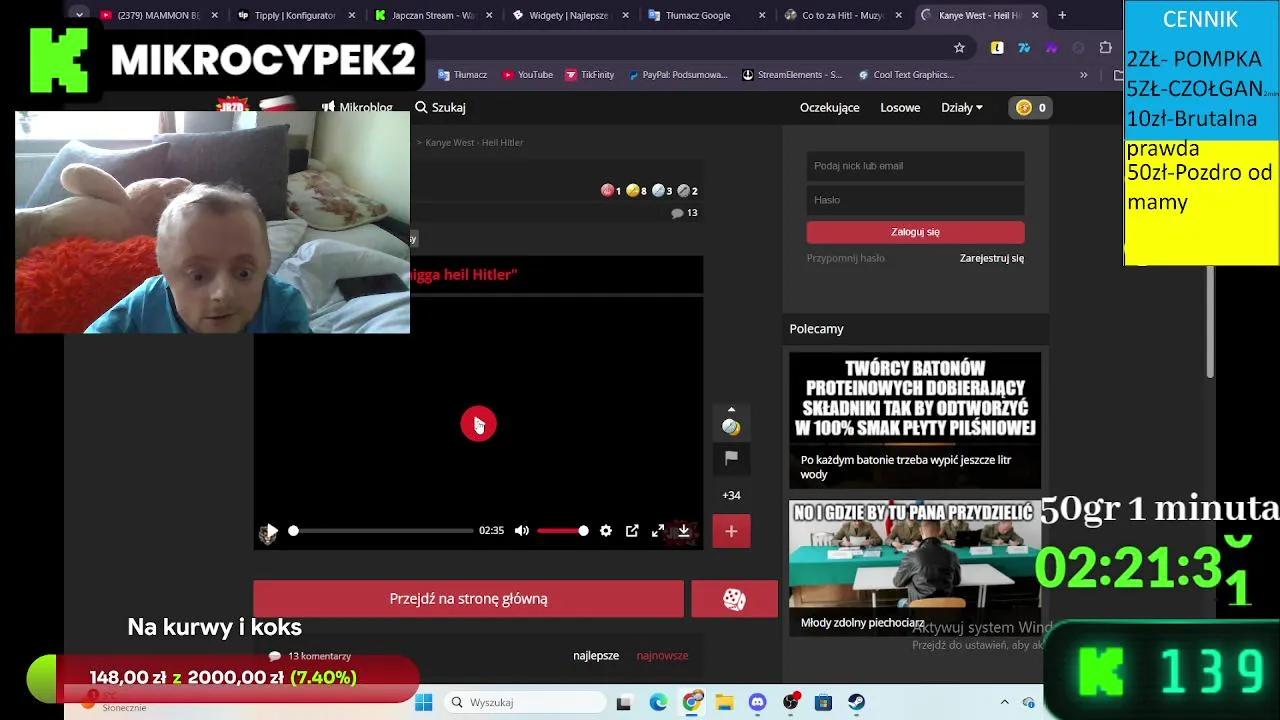Click the red plus vote button

(x=731, y=531)
